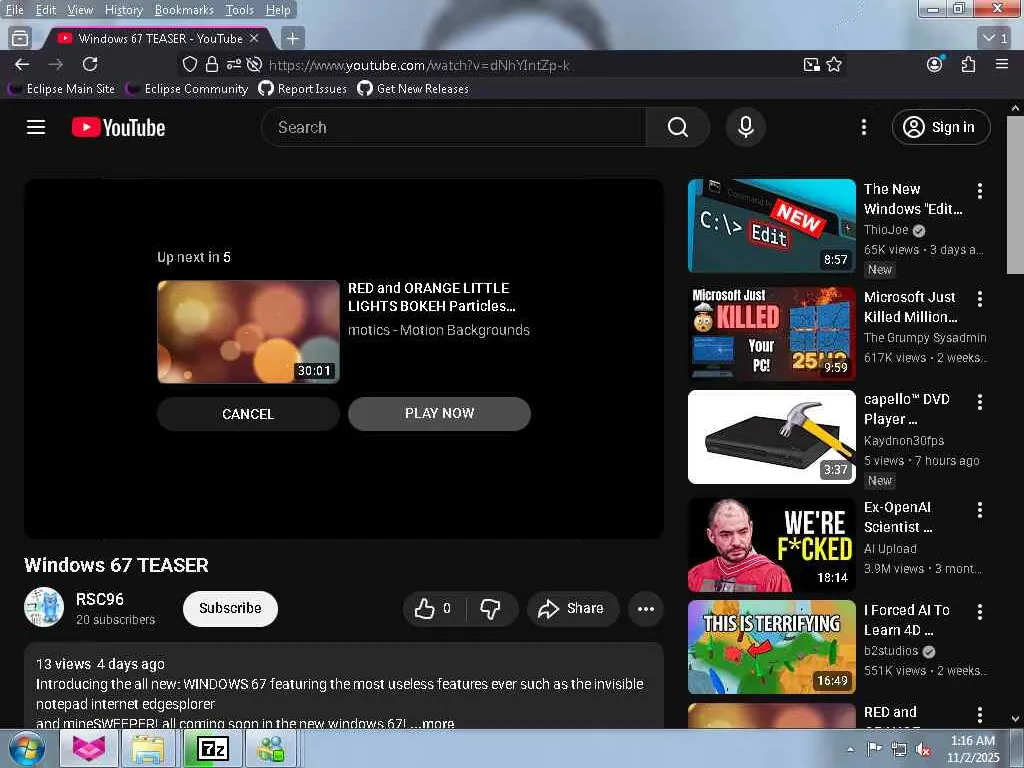Open a new tab with plus
1024x768 pixels.
pos(293,39)
